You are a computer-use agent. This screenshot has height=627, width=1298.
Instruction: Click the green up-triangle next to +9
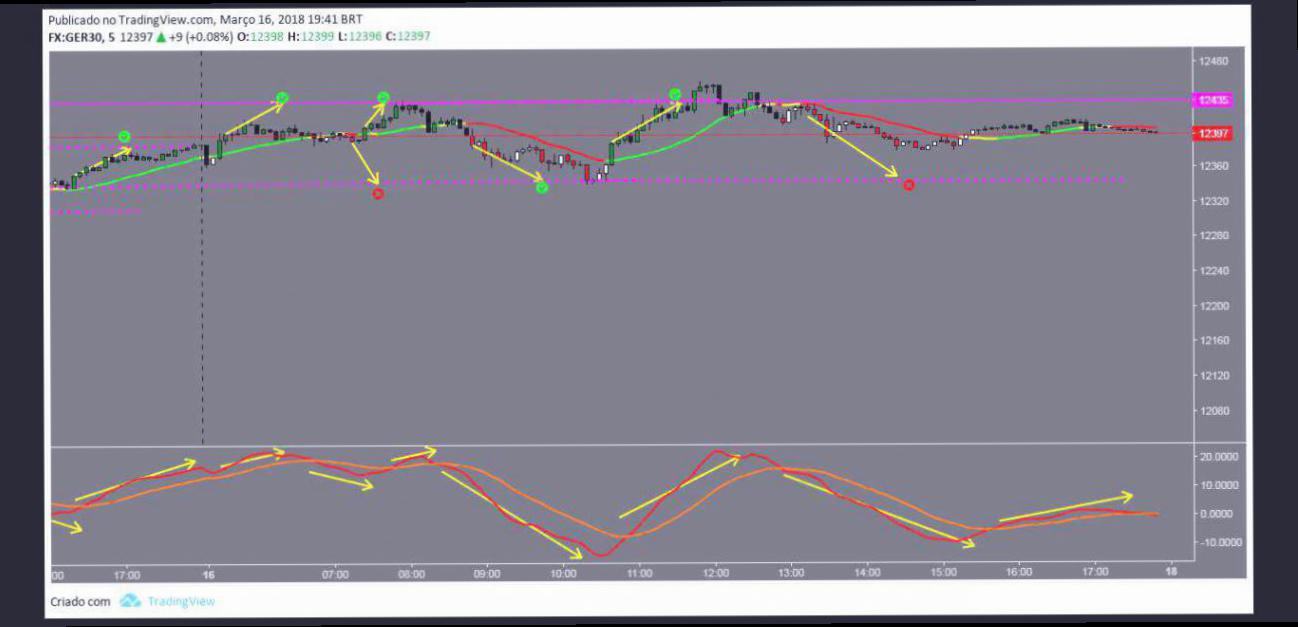click(x=160, y=37)
